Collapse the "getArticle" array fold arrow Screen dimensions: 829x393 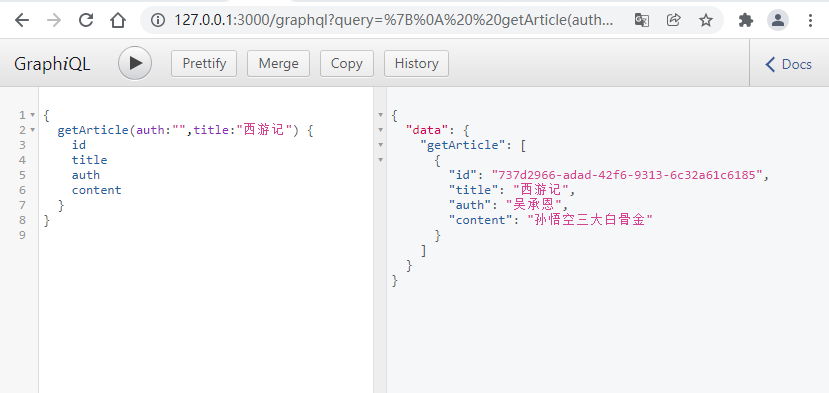(x=381, y=145)
